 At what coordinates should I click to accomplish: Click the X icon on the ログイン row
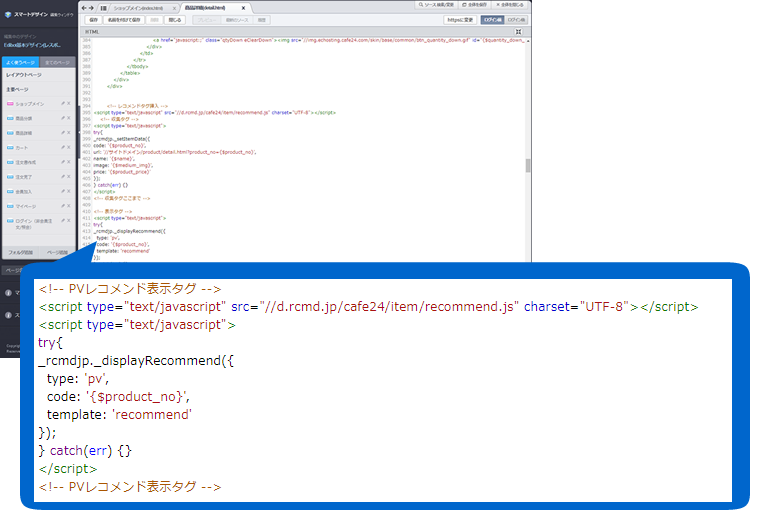coord(69,221)
